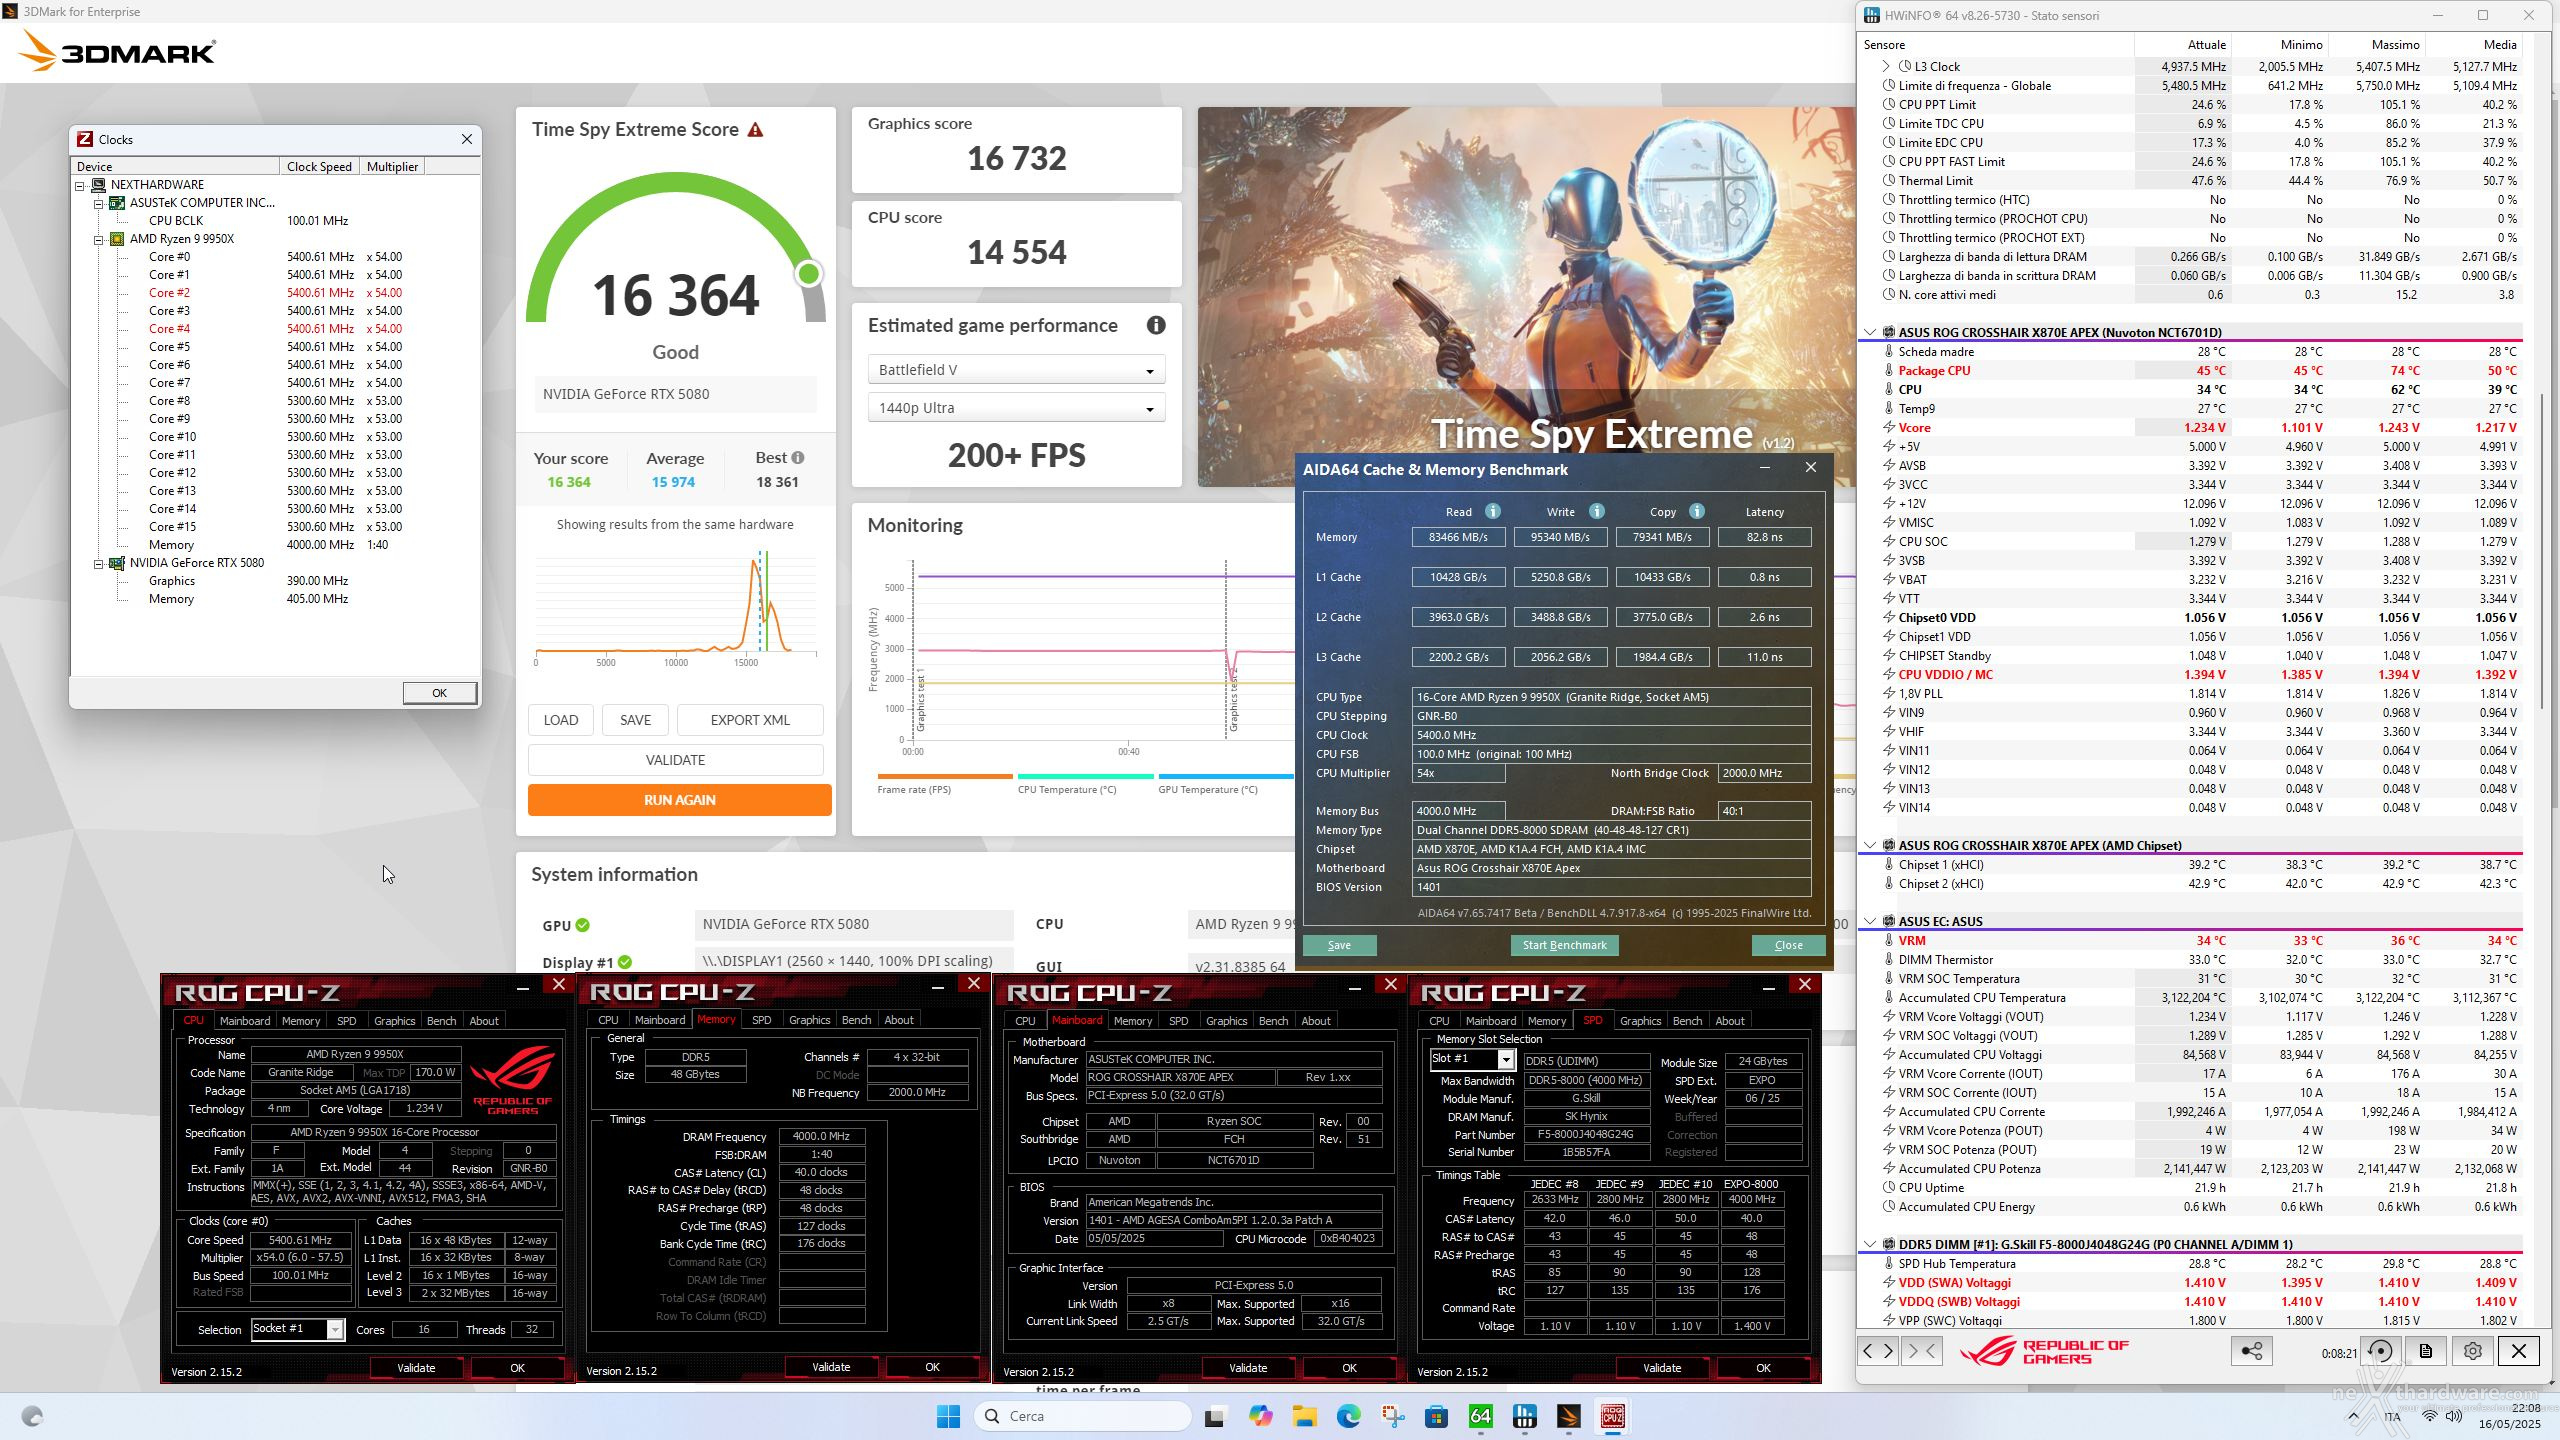Open Copilot from the taskbar
The height and width of the screenshot is (1440, 2560).
click(1260, 1416)
